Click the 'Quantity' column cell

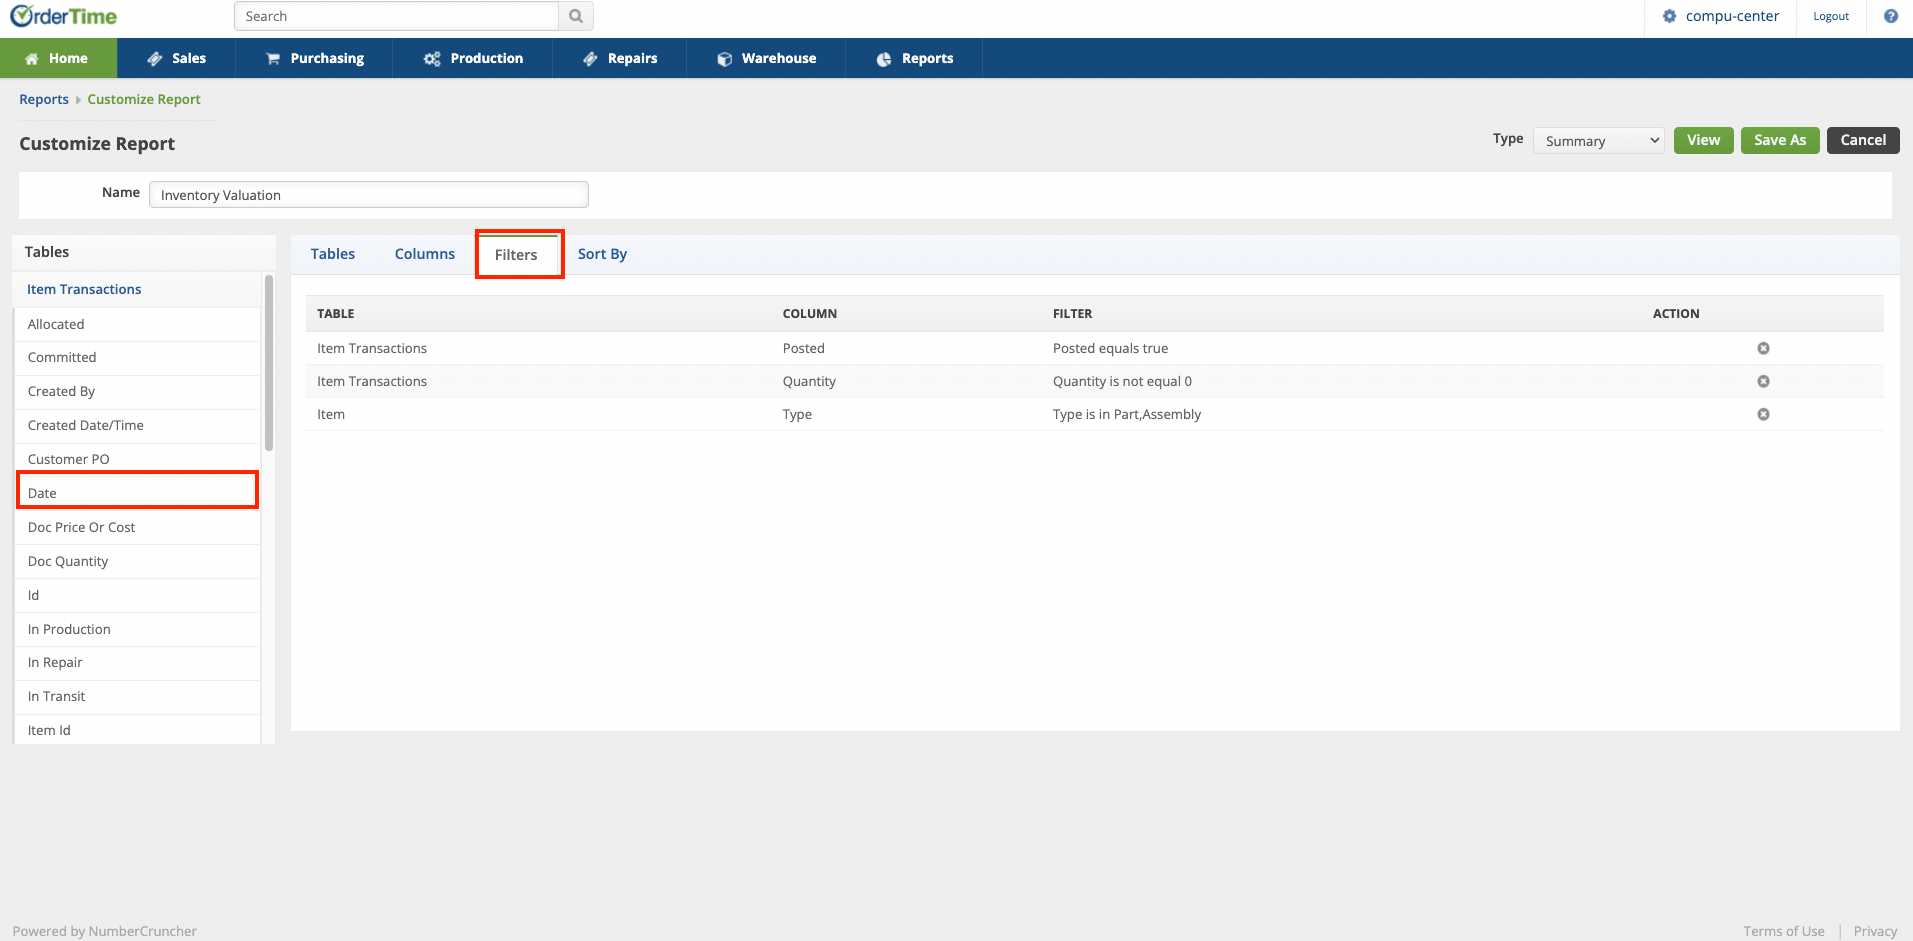pyautogui.click(x=809, y=381)
